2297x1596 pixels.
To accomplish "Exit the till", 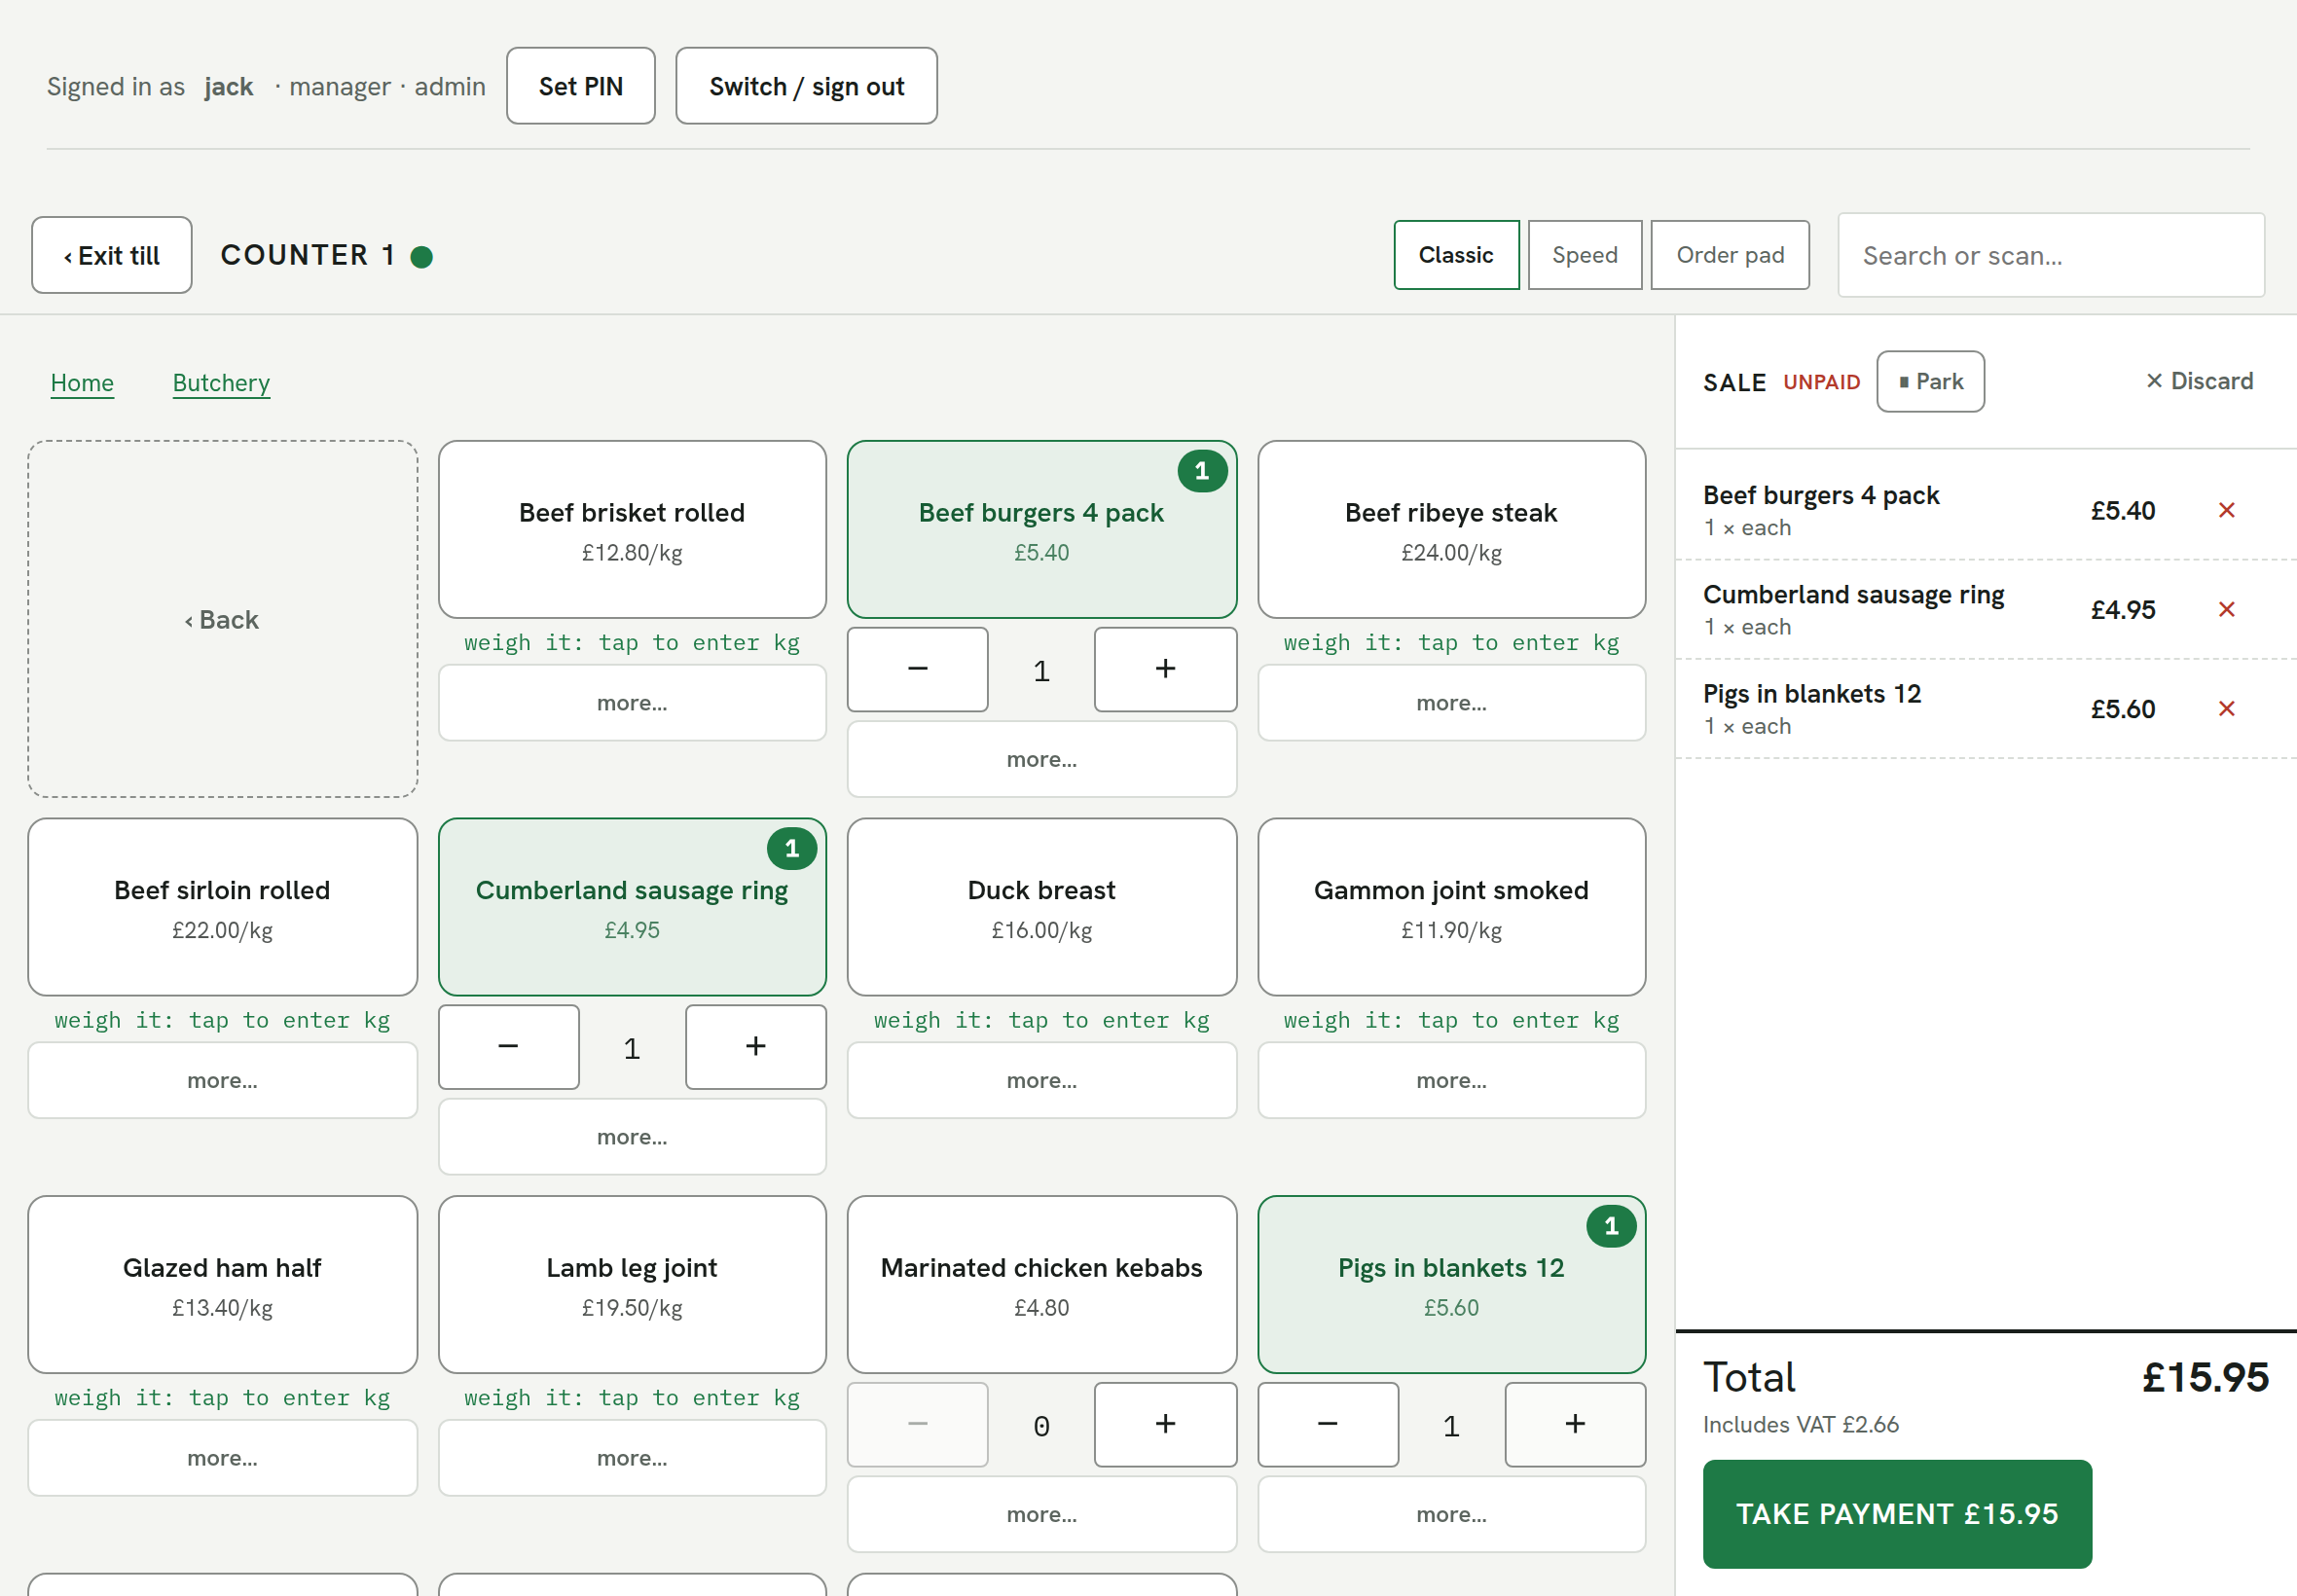I will coord(112,255).
